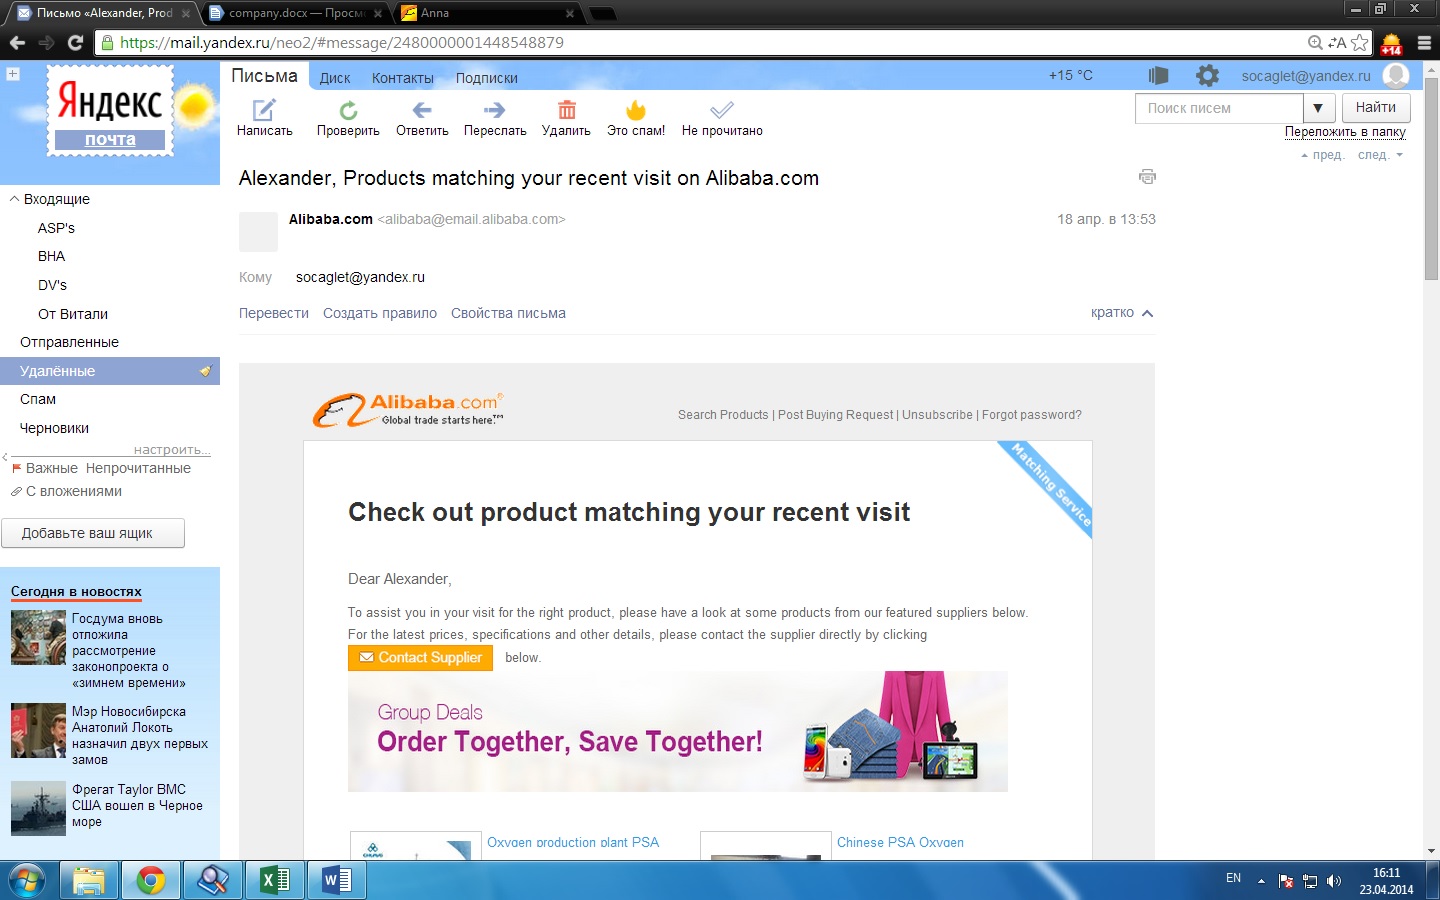1440x900 pixels.
Task: Switch to Диск tab
Action: point(335,78)
